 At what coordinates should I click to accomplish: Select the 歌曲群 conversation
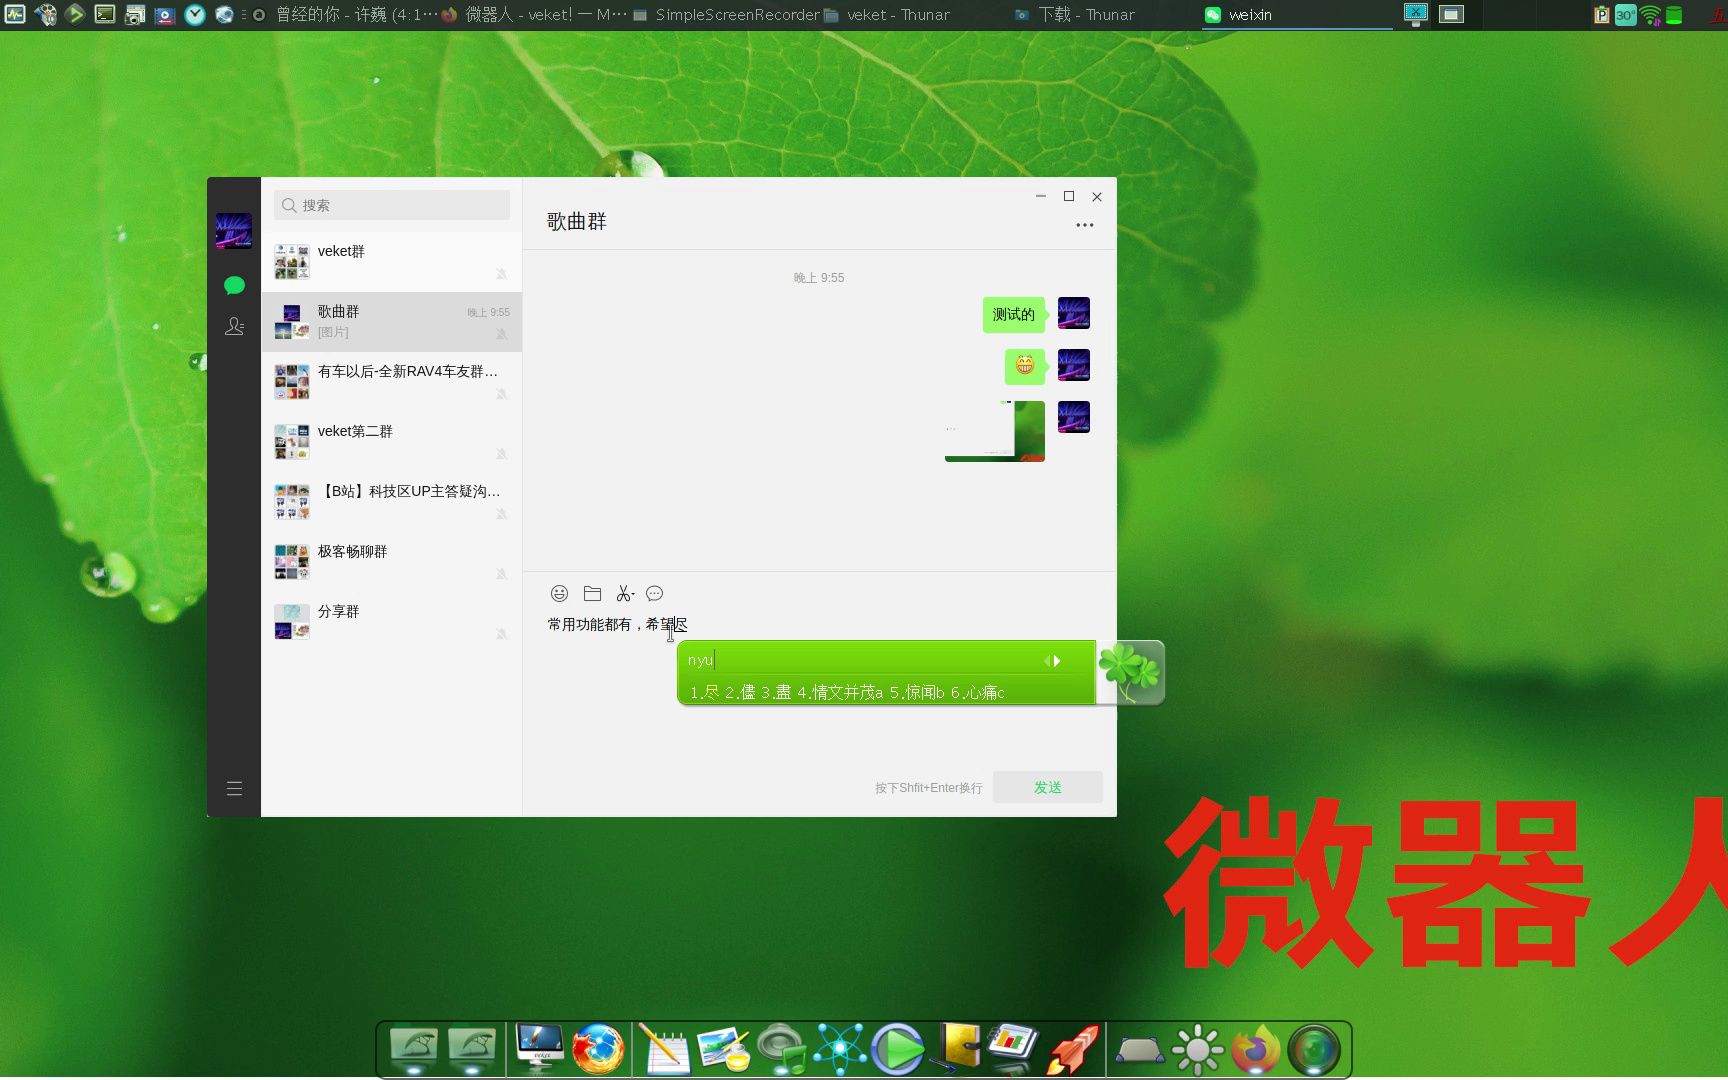(x=392, y=322)
